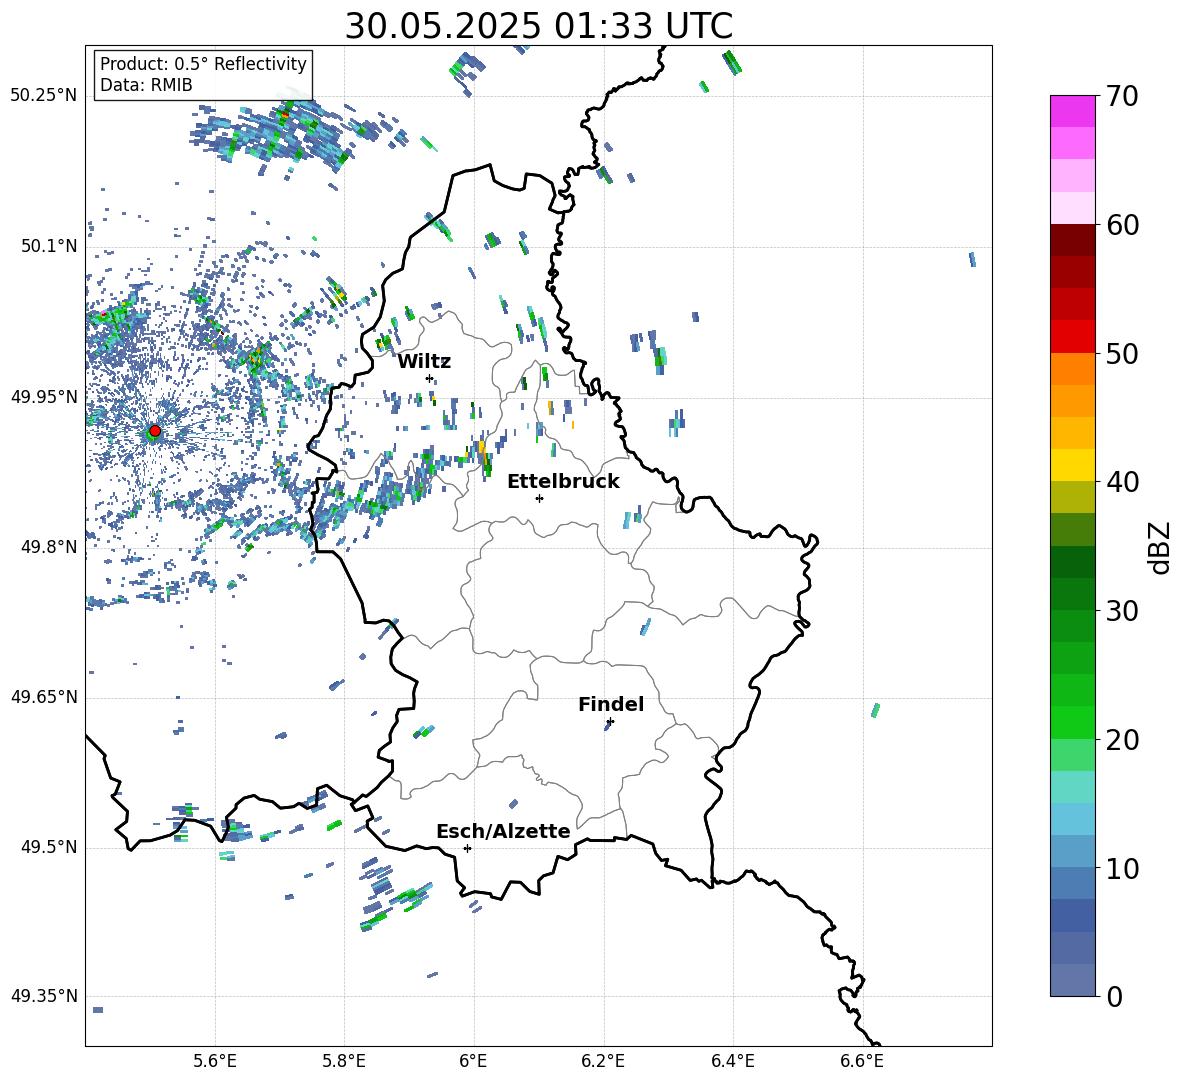1184x1081 pixels.
Task: Click the red radar site marker
Action: (x=155, y=431)
